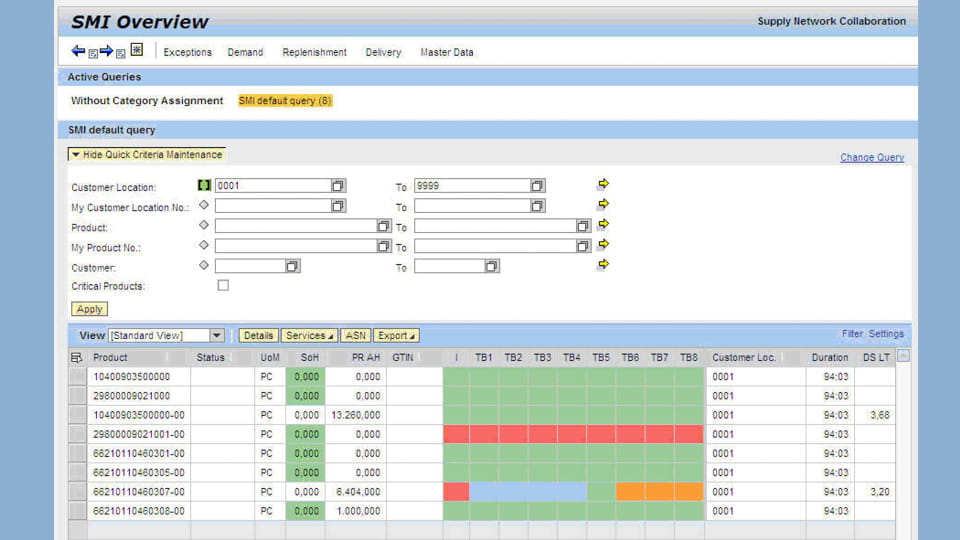This screenshot has height=540, width=960.
Task: Open the Master Data menu
Action: 447,53
